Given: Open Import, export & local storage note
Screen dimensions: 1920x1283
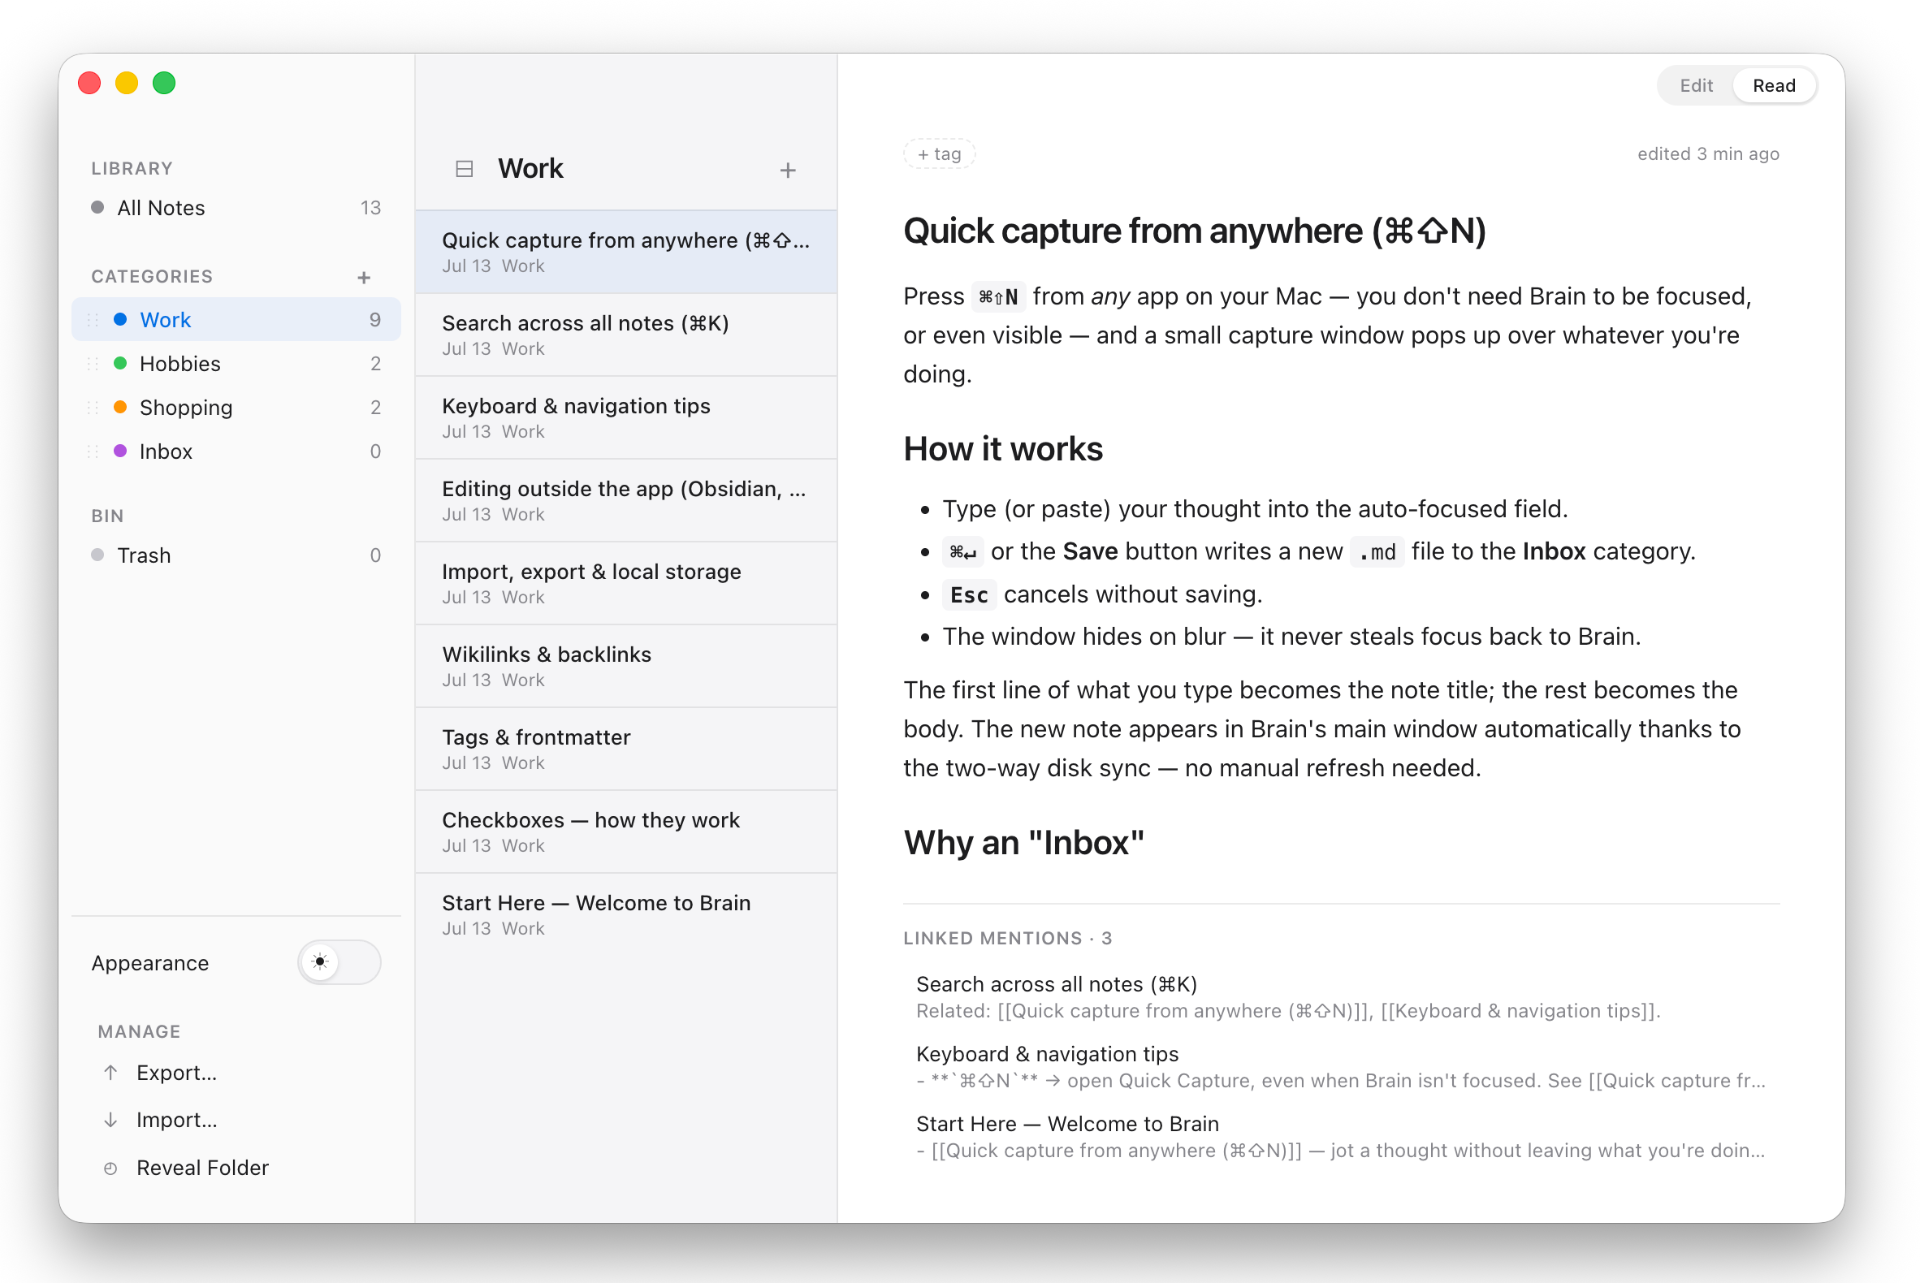Looking at the screenshot, I should point(626,584).
